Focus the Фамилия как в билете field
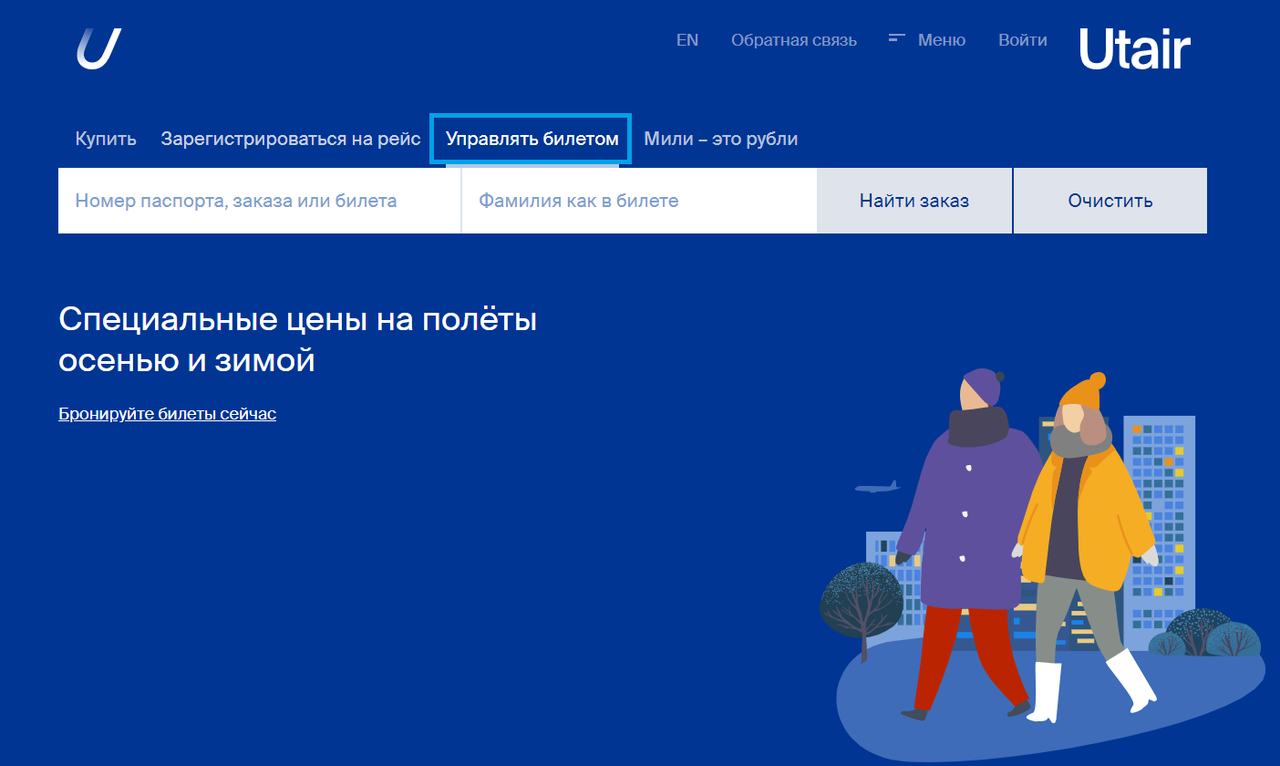1280x766 pixels. pos(639,201)
